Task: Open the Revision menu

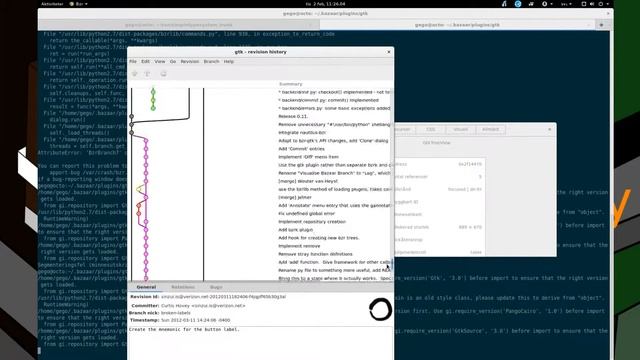Action: point(189,62)
